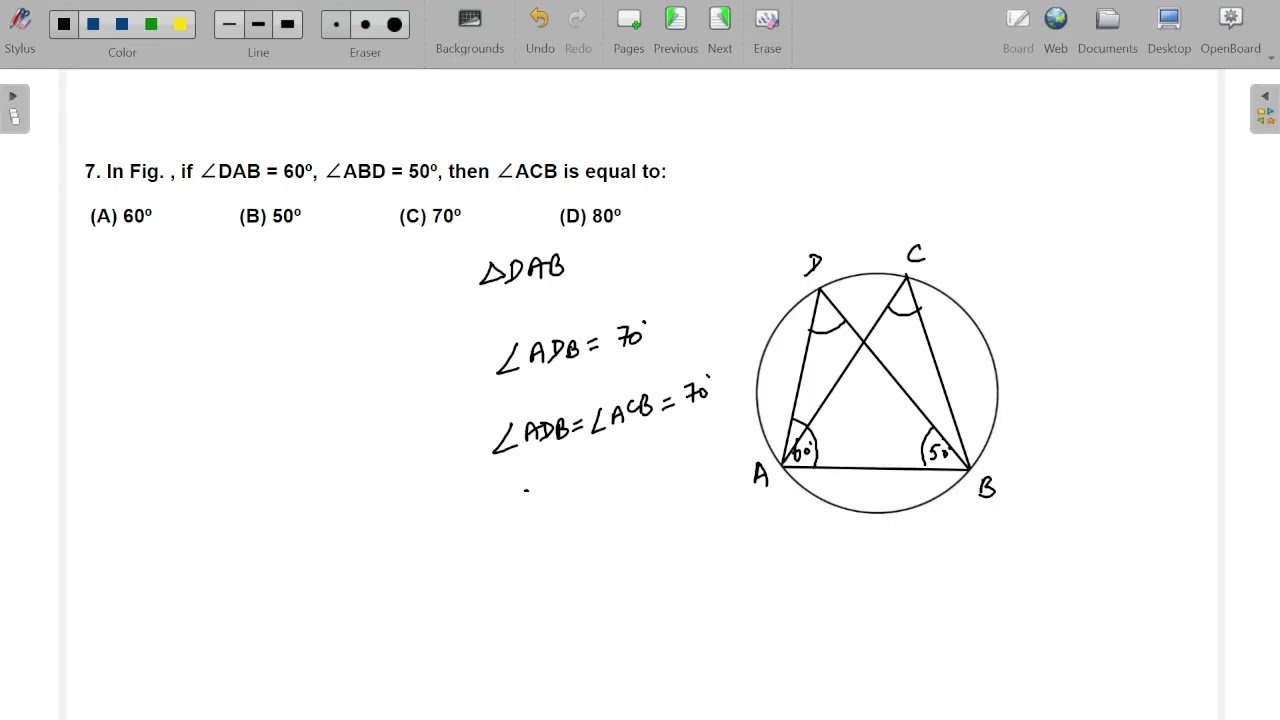The width and height of the screenshot is (1280, 720).
Task: Go to the Next page
Action: (x=720, y=31)
